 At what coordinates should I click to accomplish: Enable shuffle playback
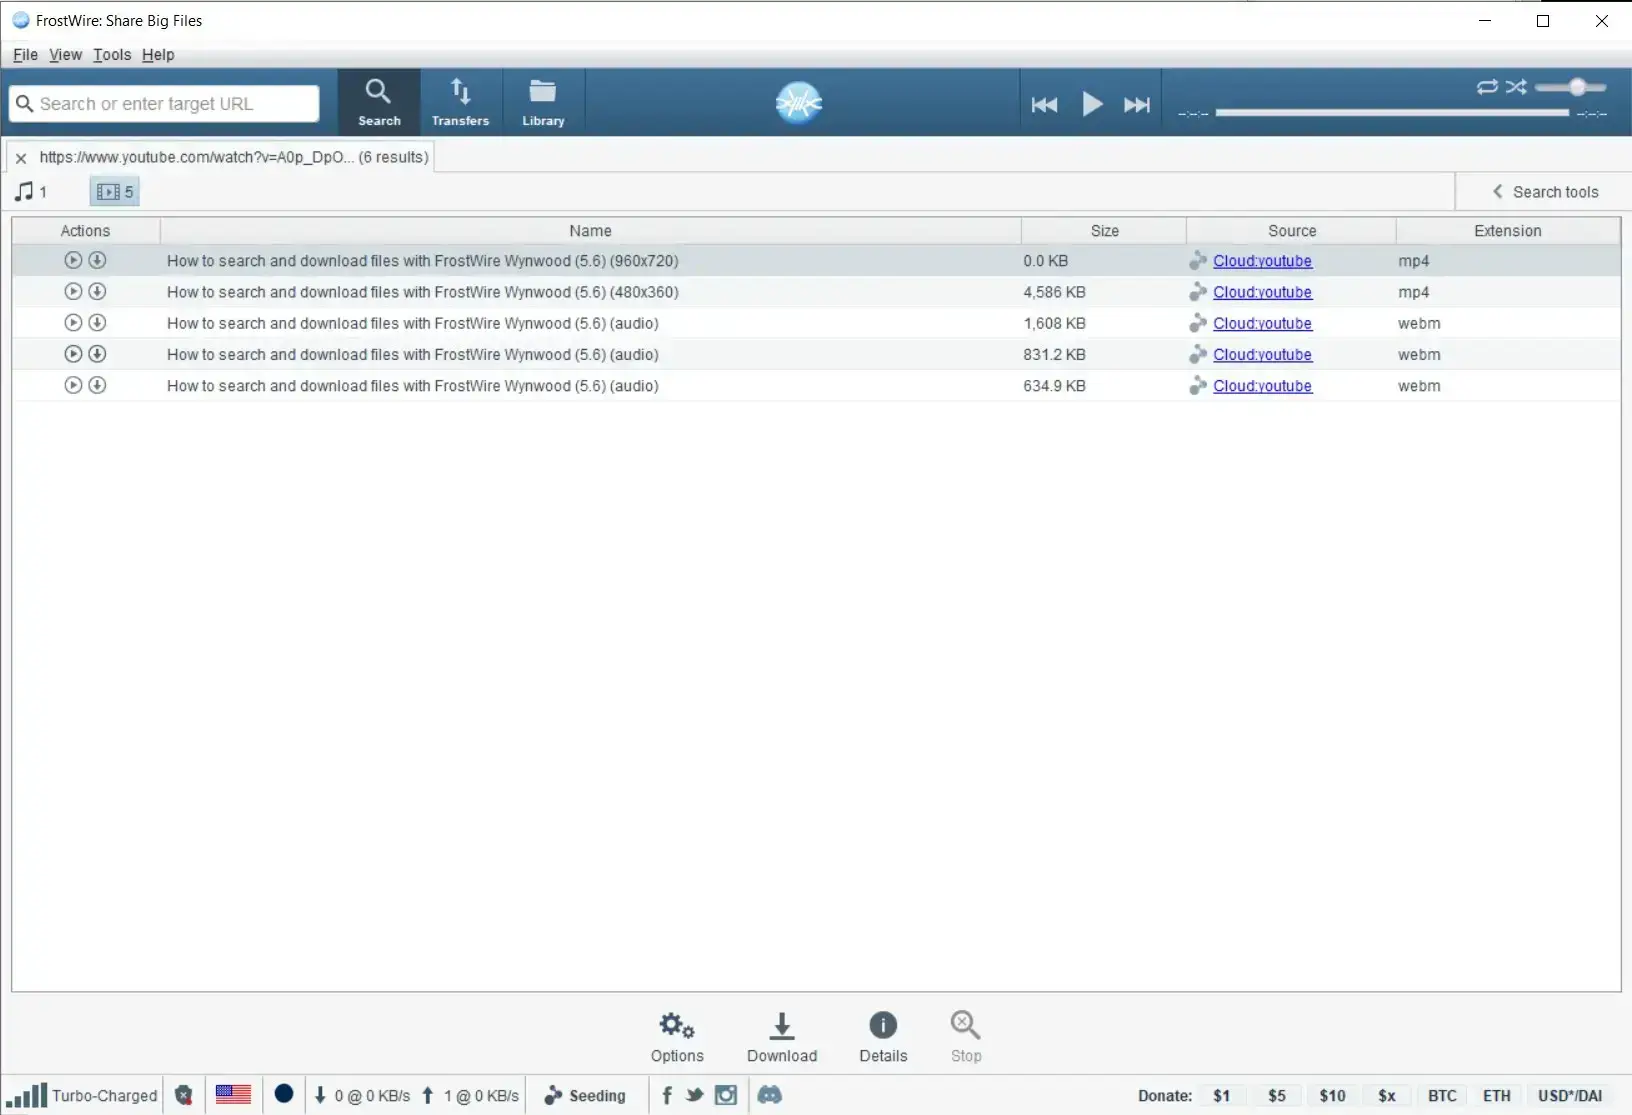click(x=1517, y=87)
